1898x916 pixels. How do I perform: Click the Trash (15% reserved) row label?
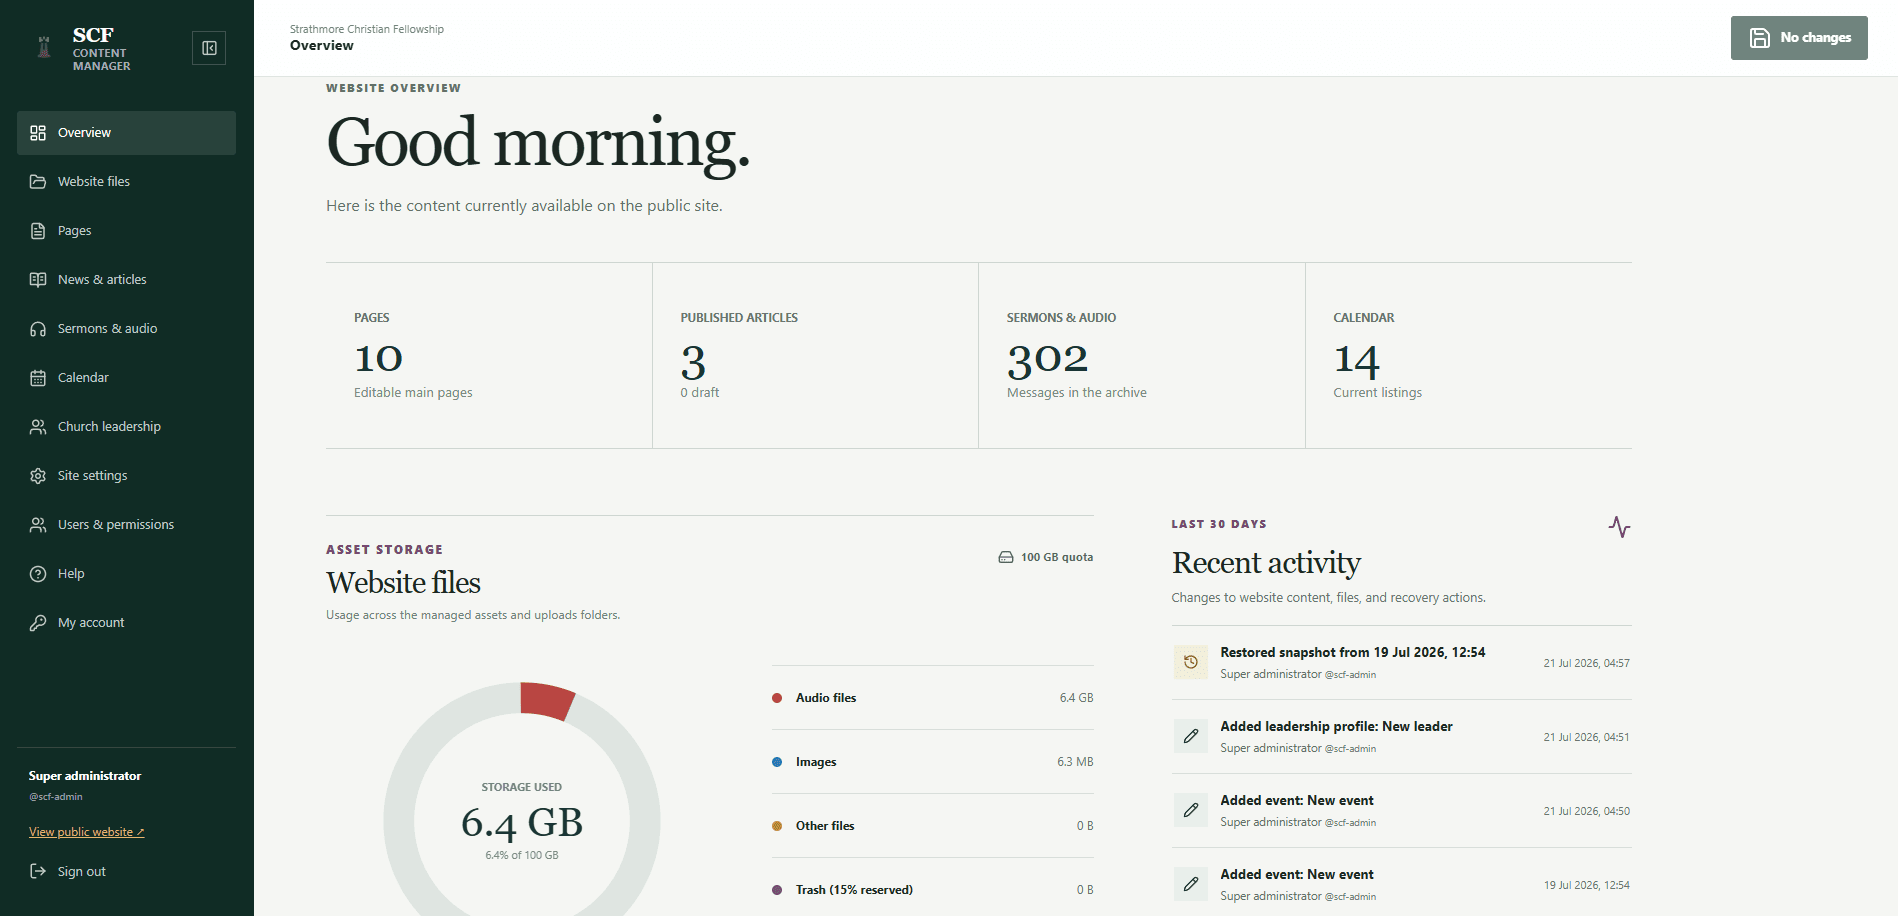854,890
